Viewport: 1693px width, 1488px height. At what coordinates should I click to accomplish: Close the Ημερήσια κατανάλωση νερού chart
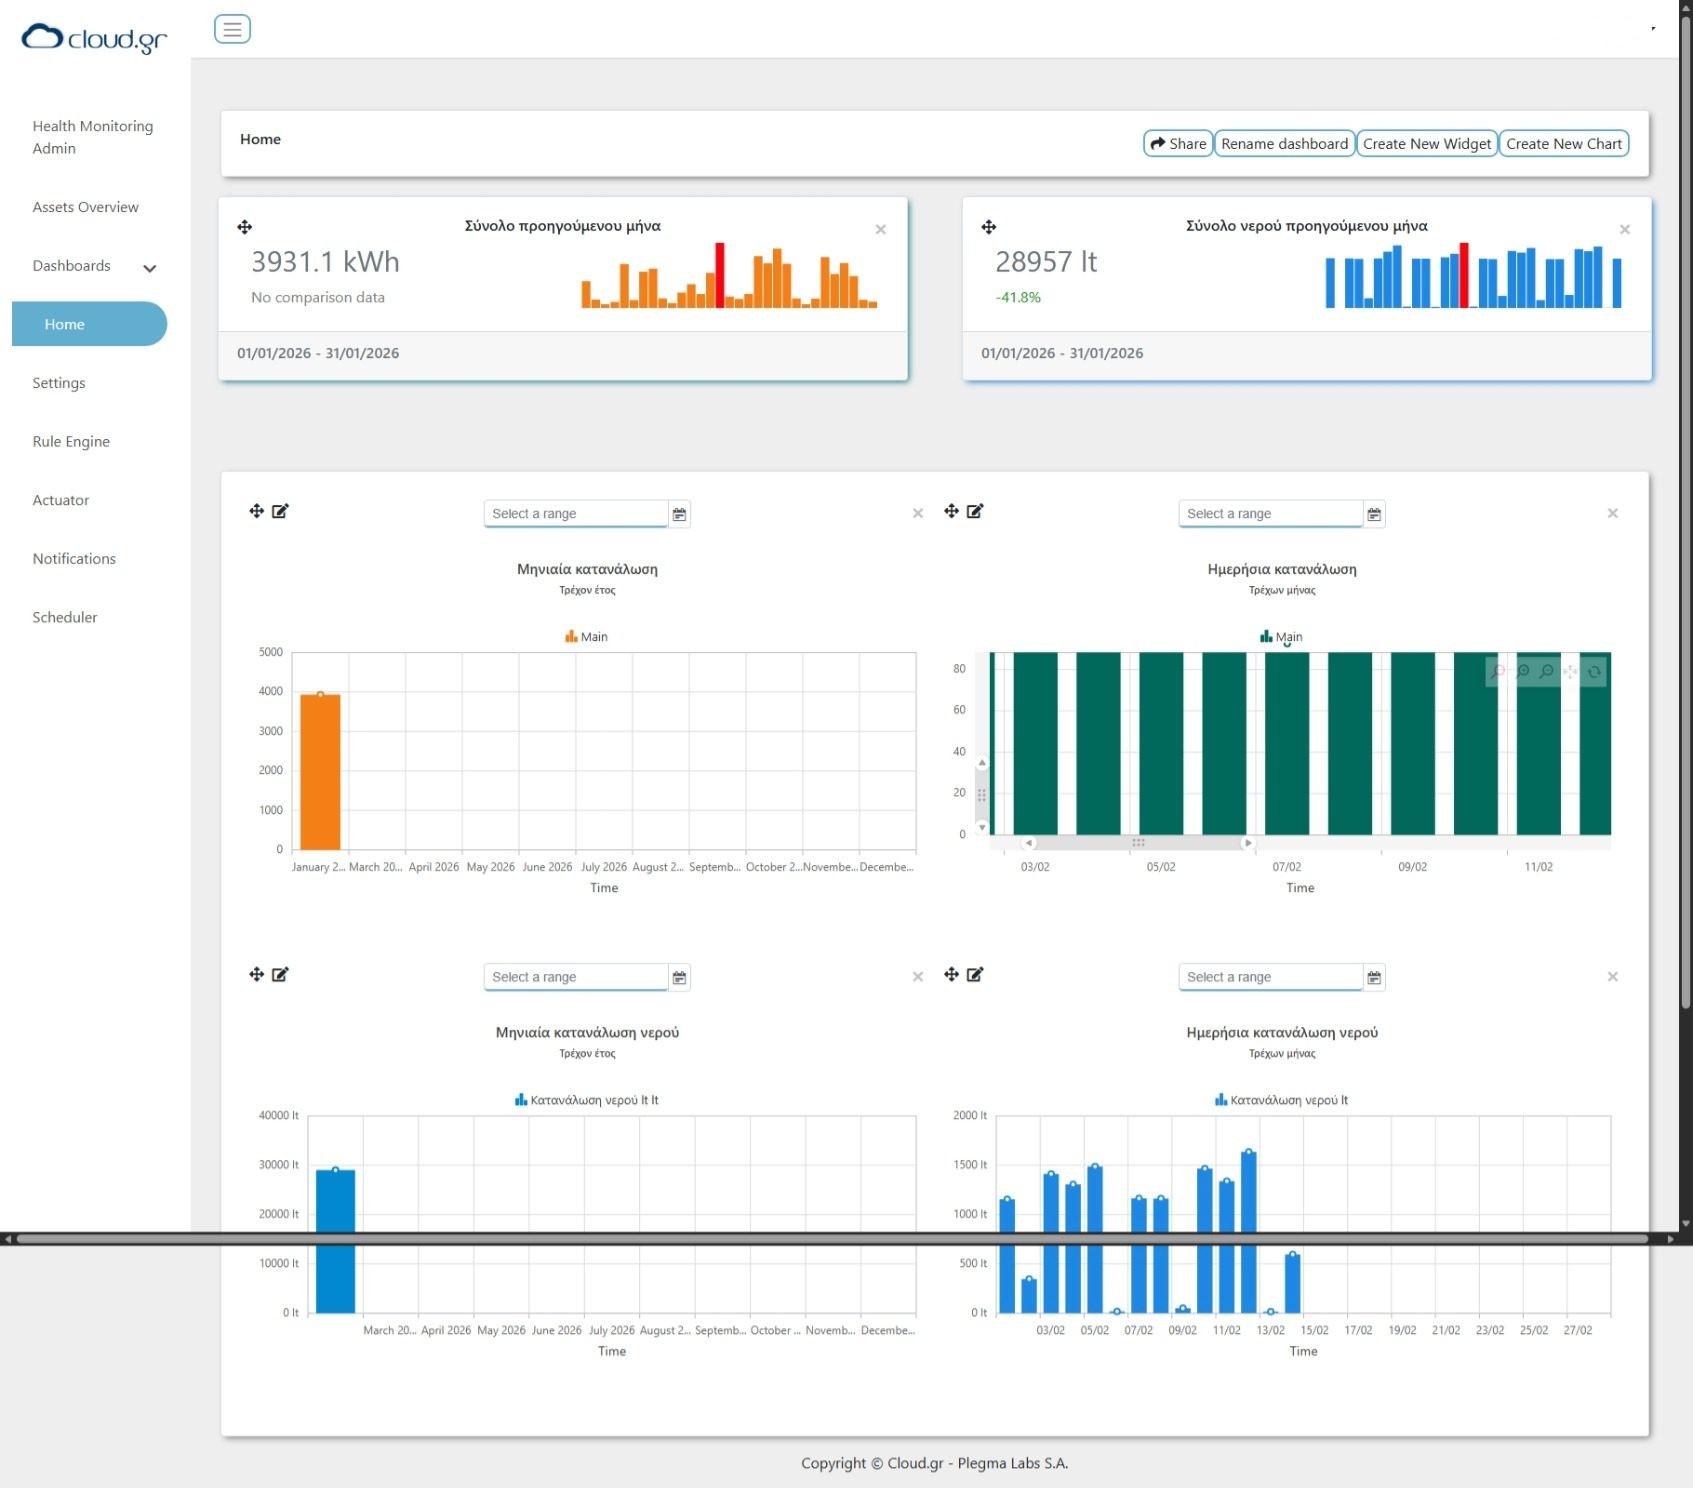click(x=1612, y=977)
